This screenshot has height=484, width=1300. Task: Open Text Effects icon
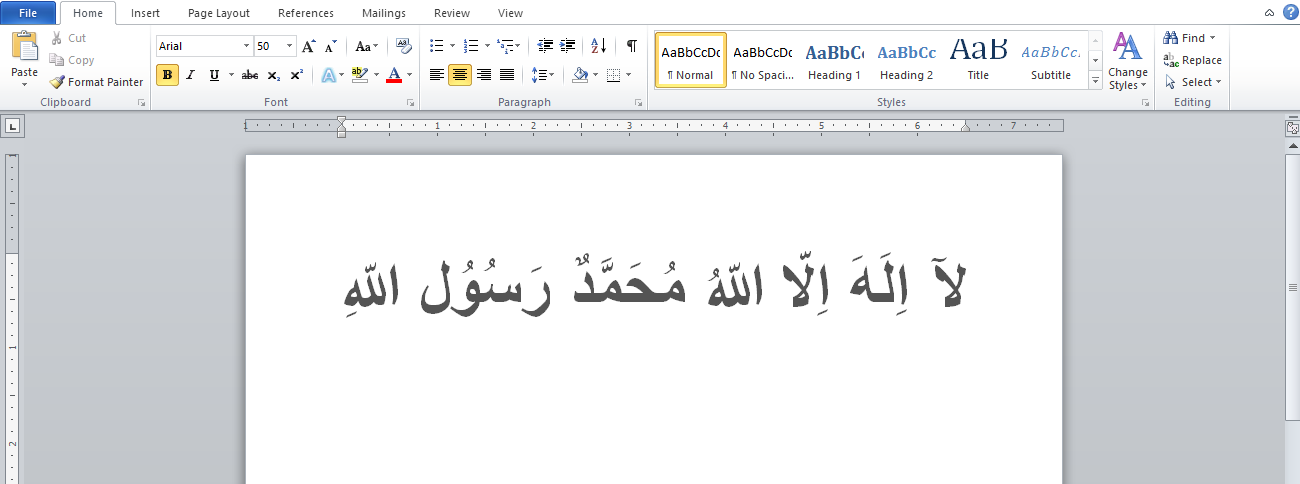328,75
